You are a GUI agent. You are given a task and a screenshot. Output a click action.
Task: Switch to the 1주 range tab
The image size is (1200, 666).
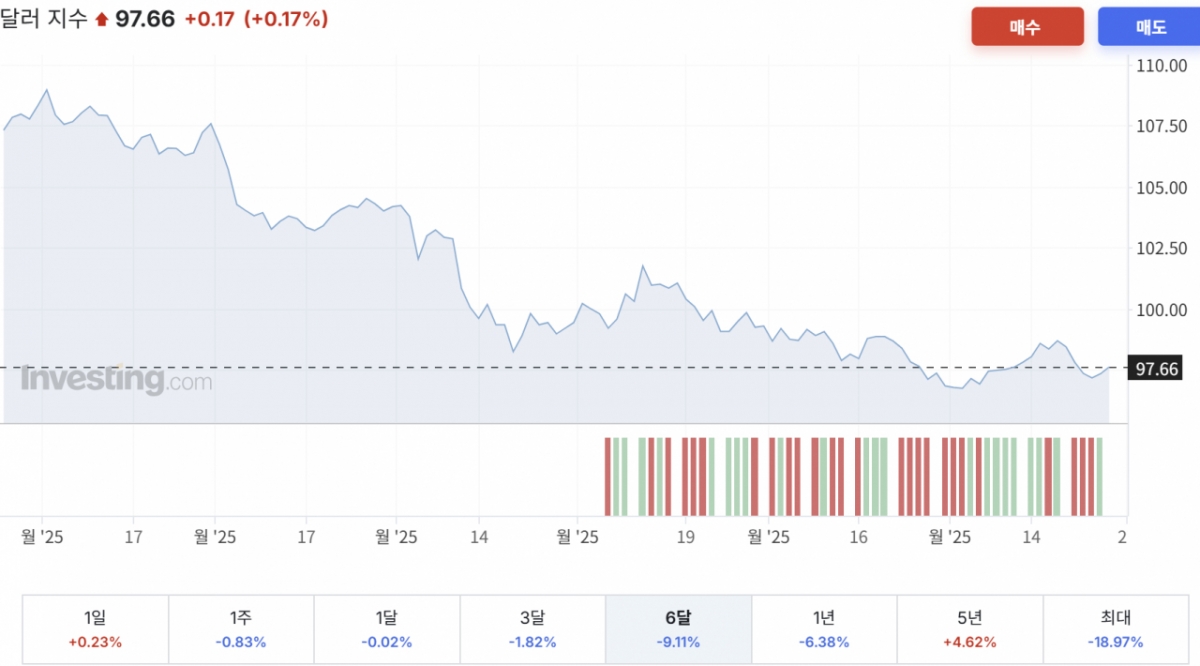(x=241, y=629)
